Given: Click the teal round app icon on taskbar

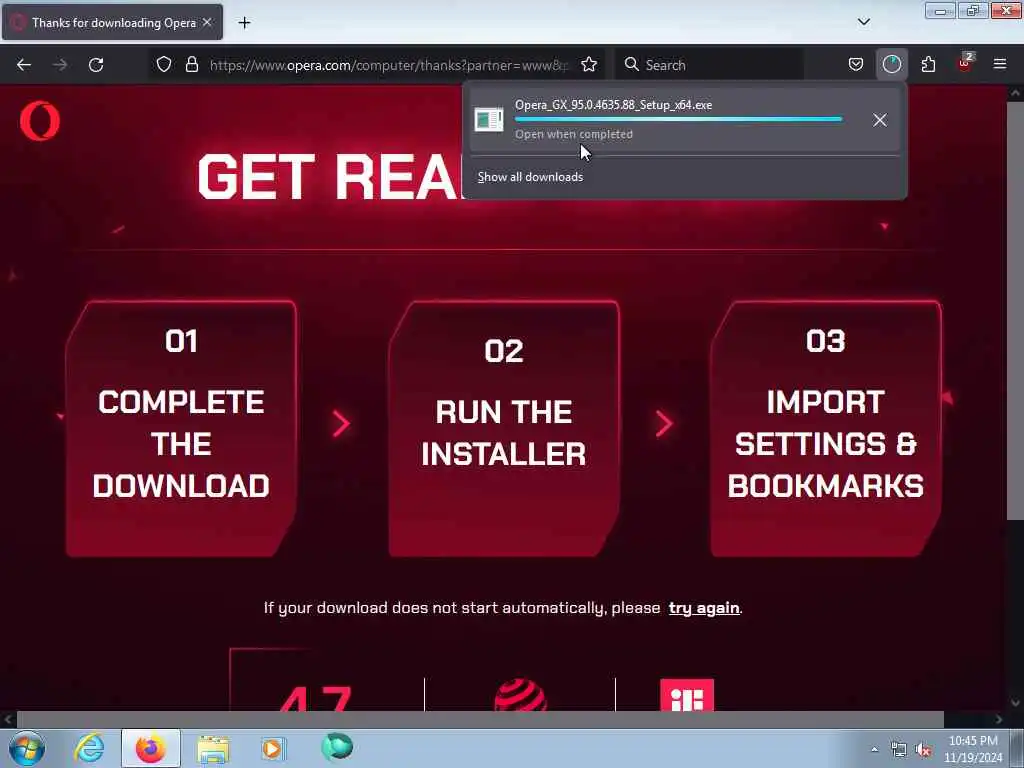Looking at the screenshot, I should pyautogui.click(x=337, y=747).
